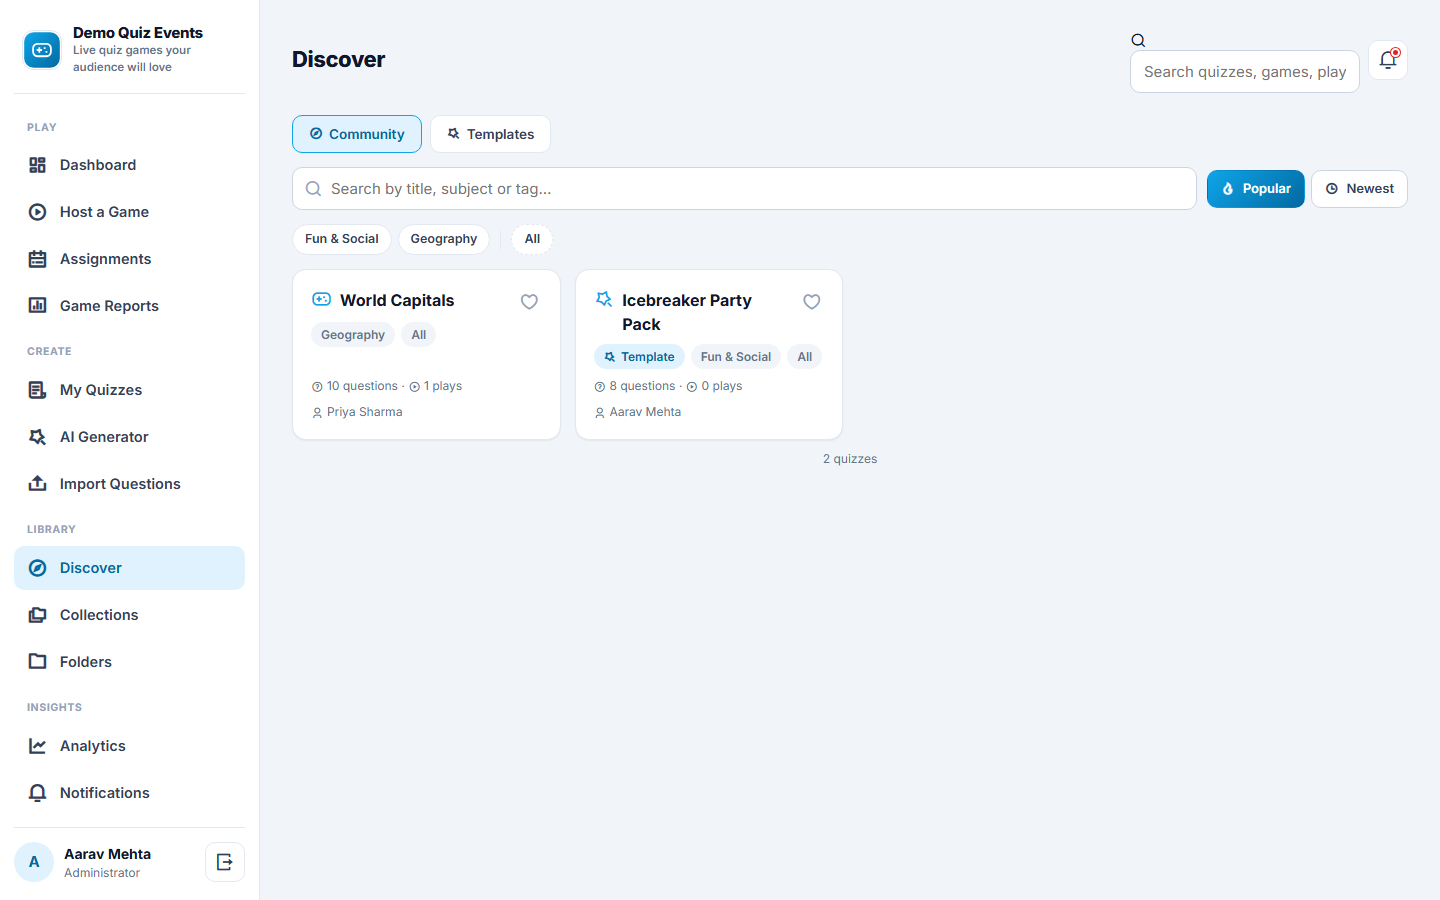Switch to the Templates tab

490,134
